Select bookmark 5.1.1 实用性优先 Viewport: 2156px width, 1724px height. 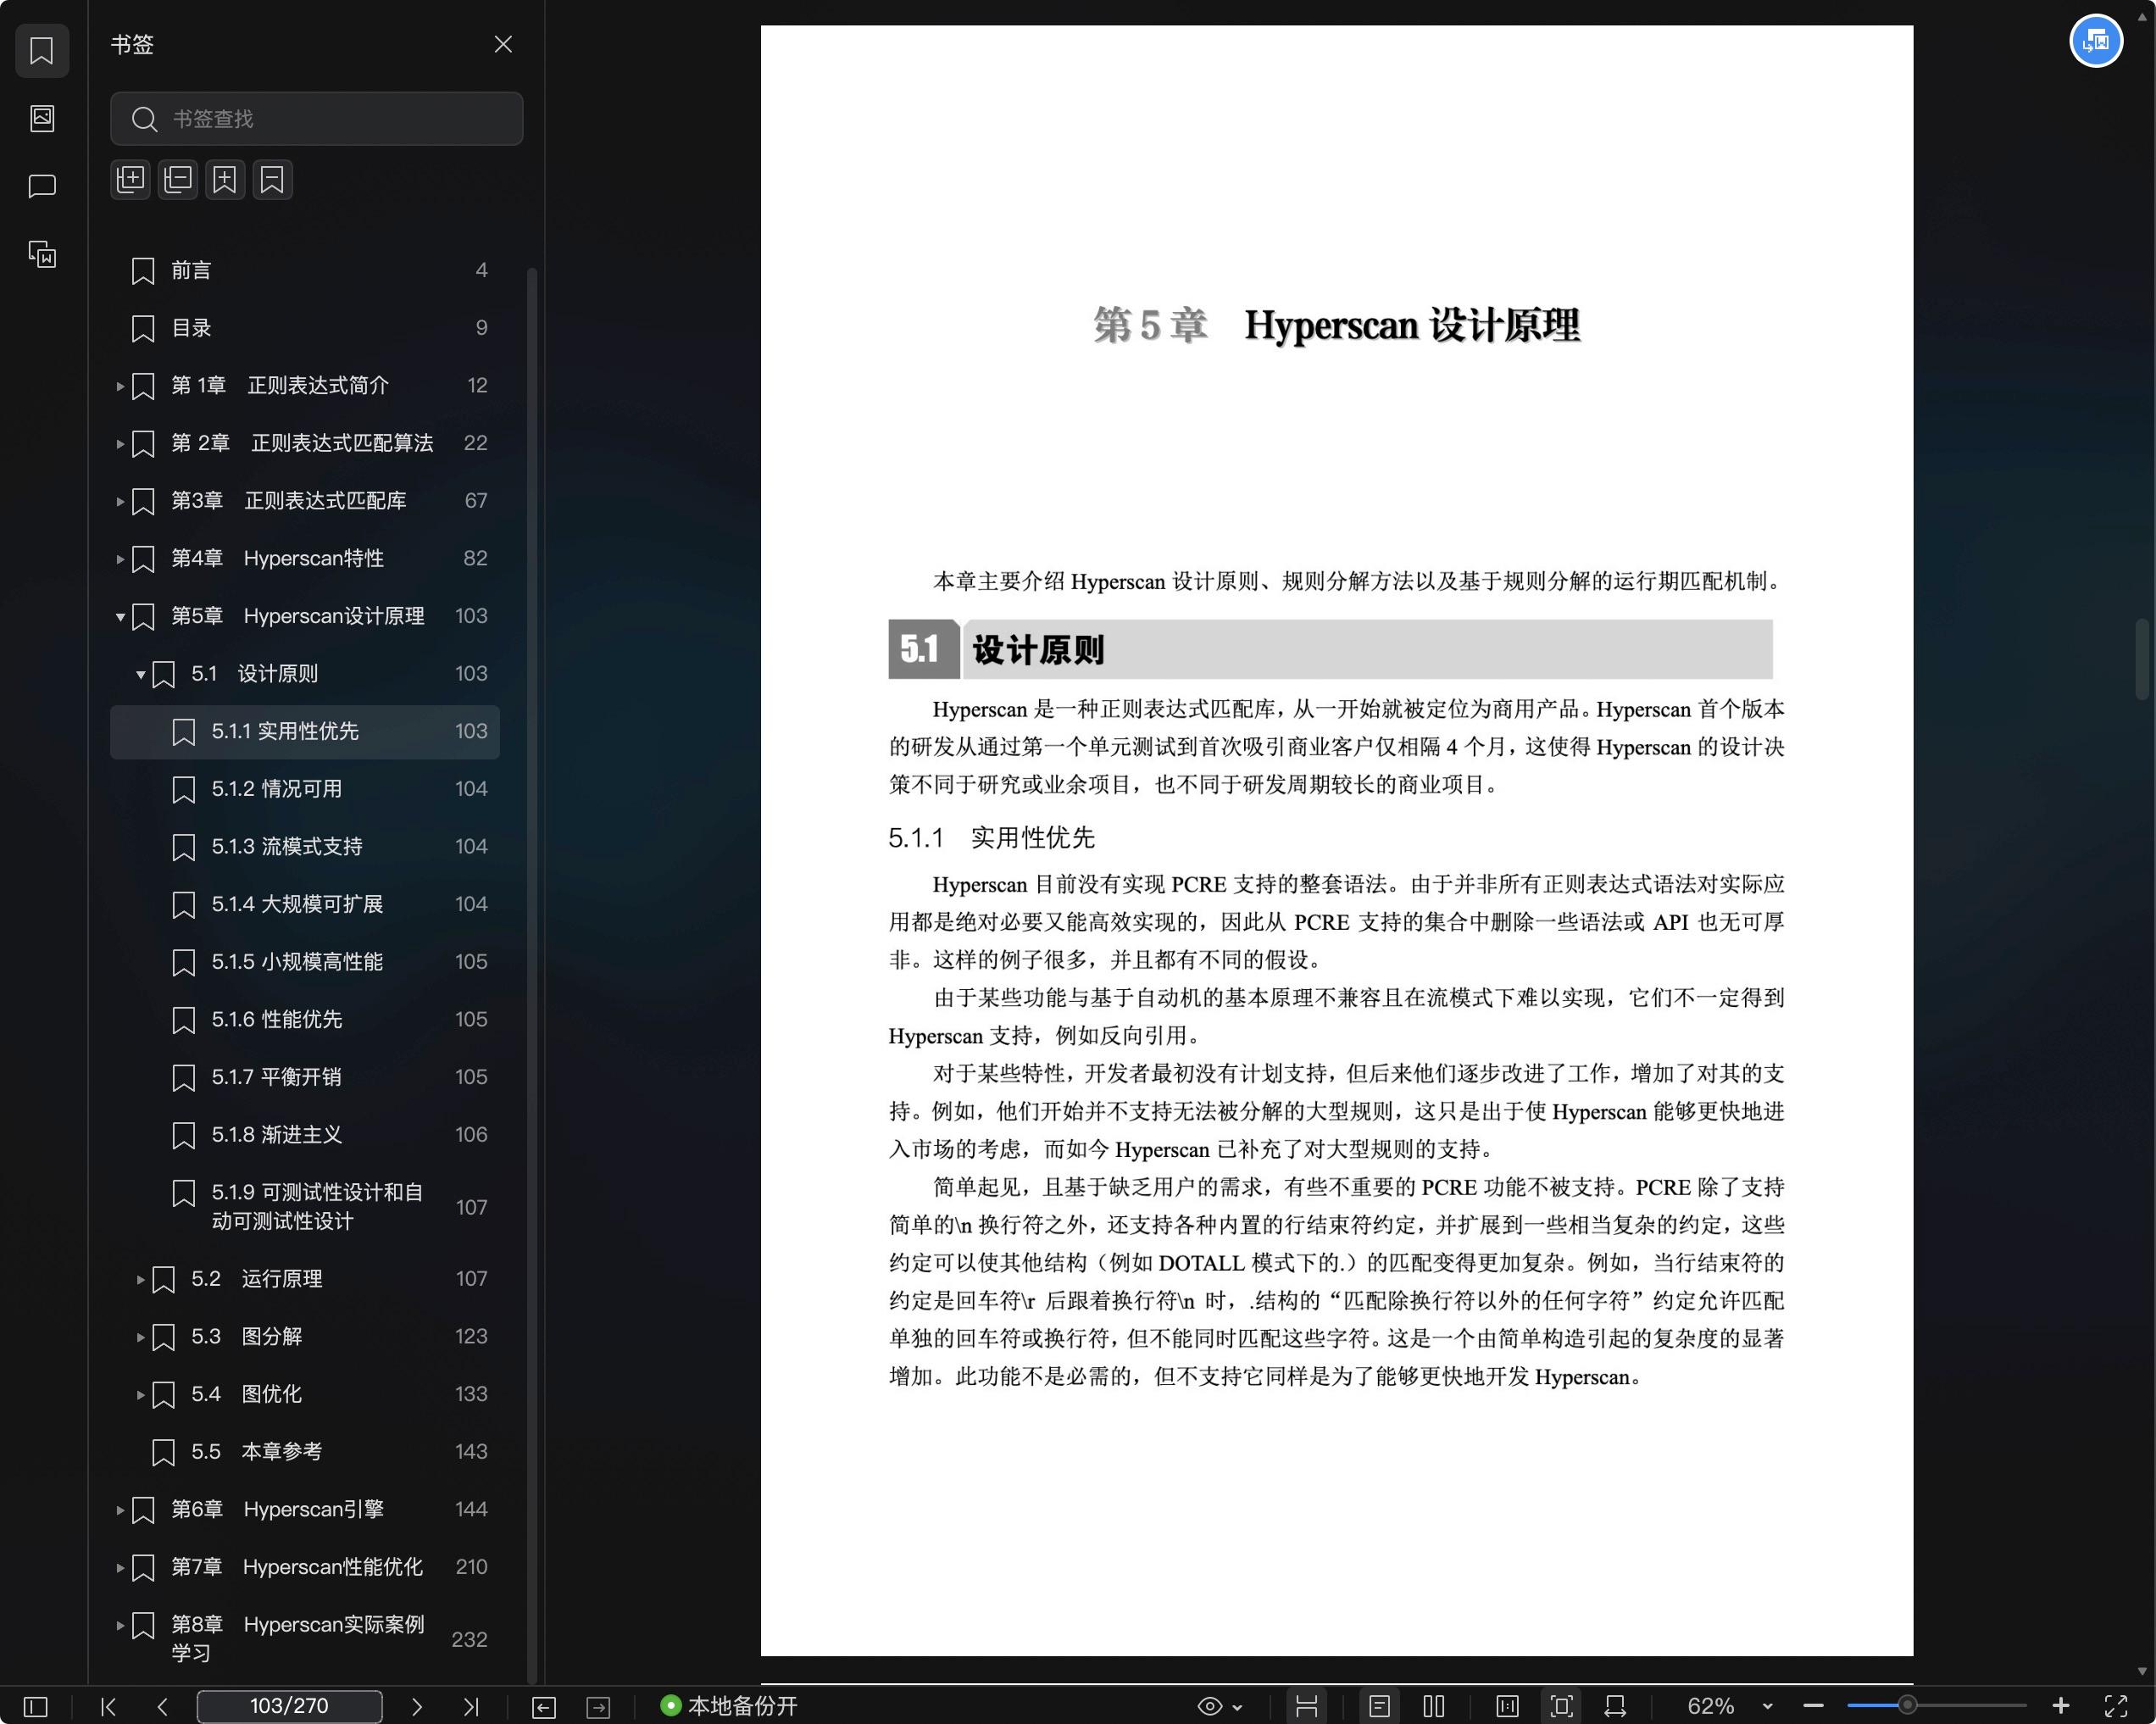click(305, 732)
